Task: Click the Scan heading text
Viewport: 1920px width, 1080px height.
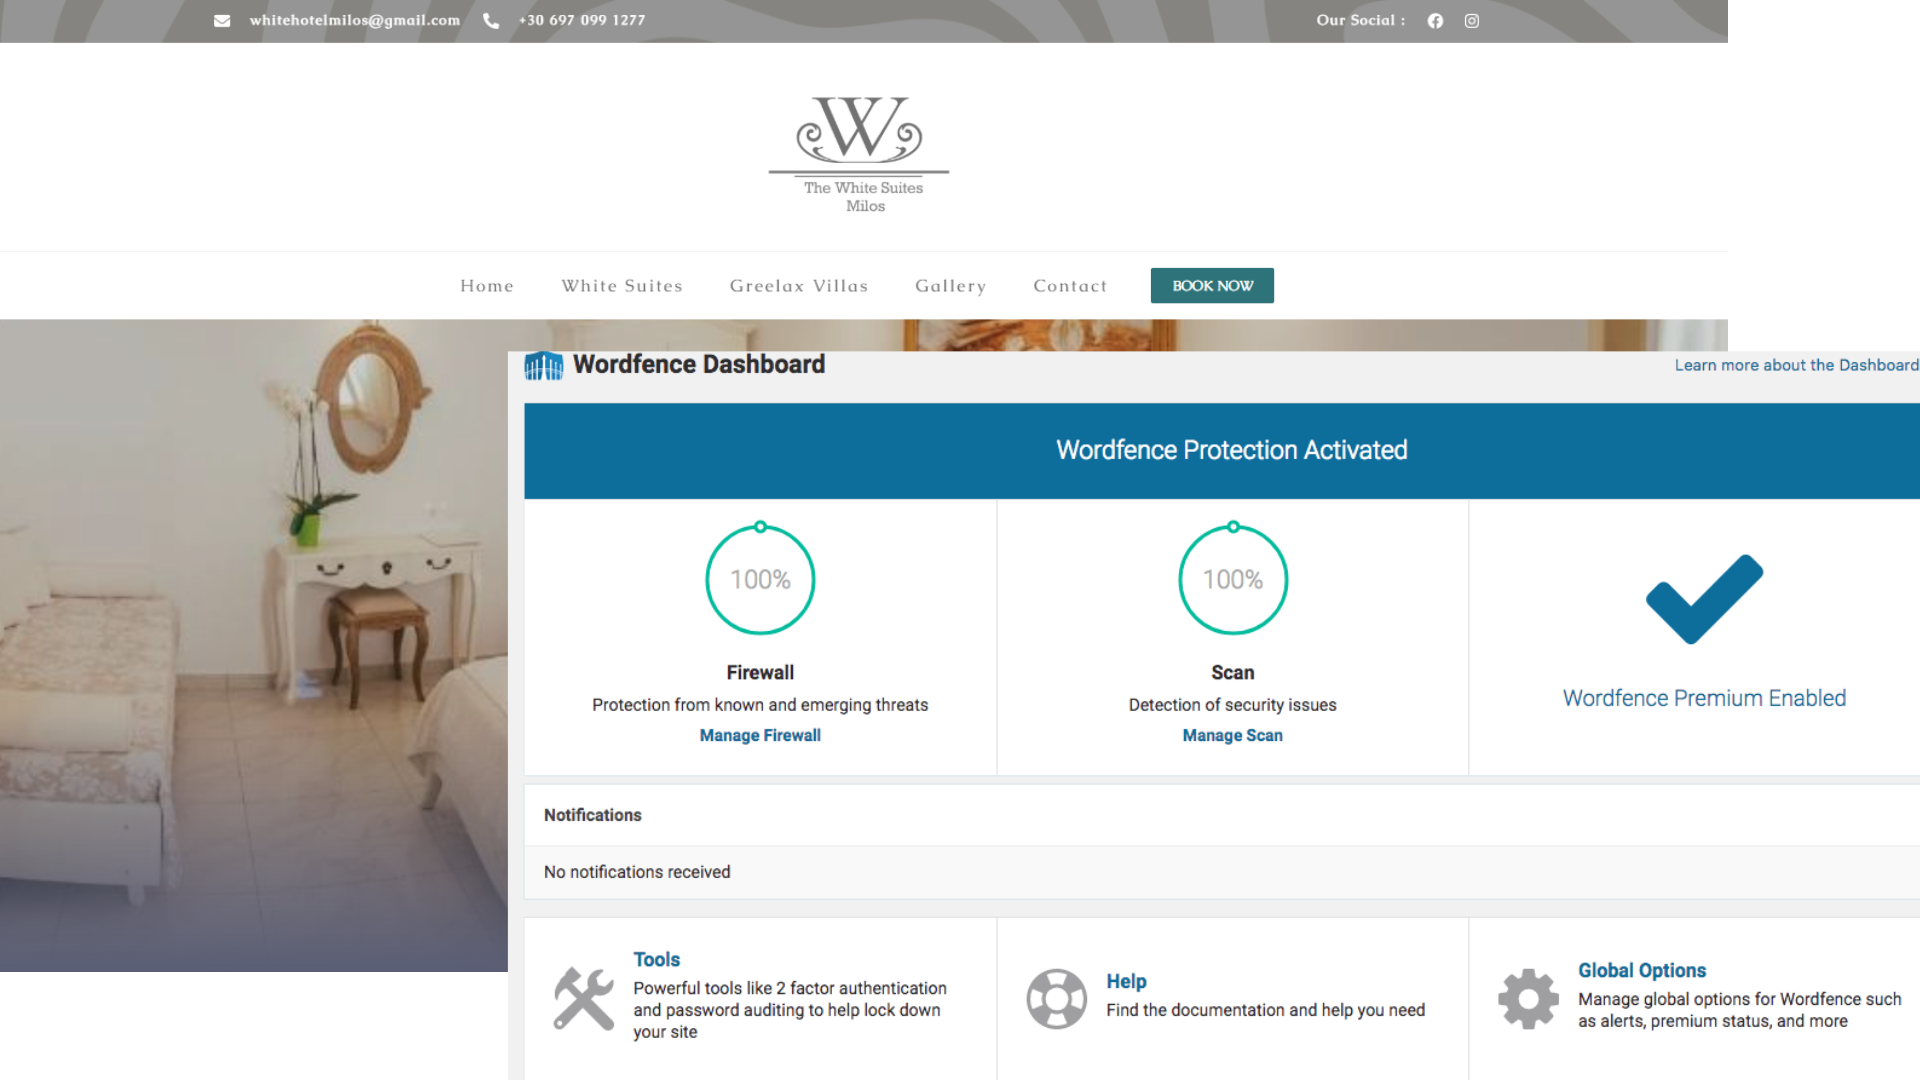Action: tap(1233, 673)
